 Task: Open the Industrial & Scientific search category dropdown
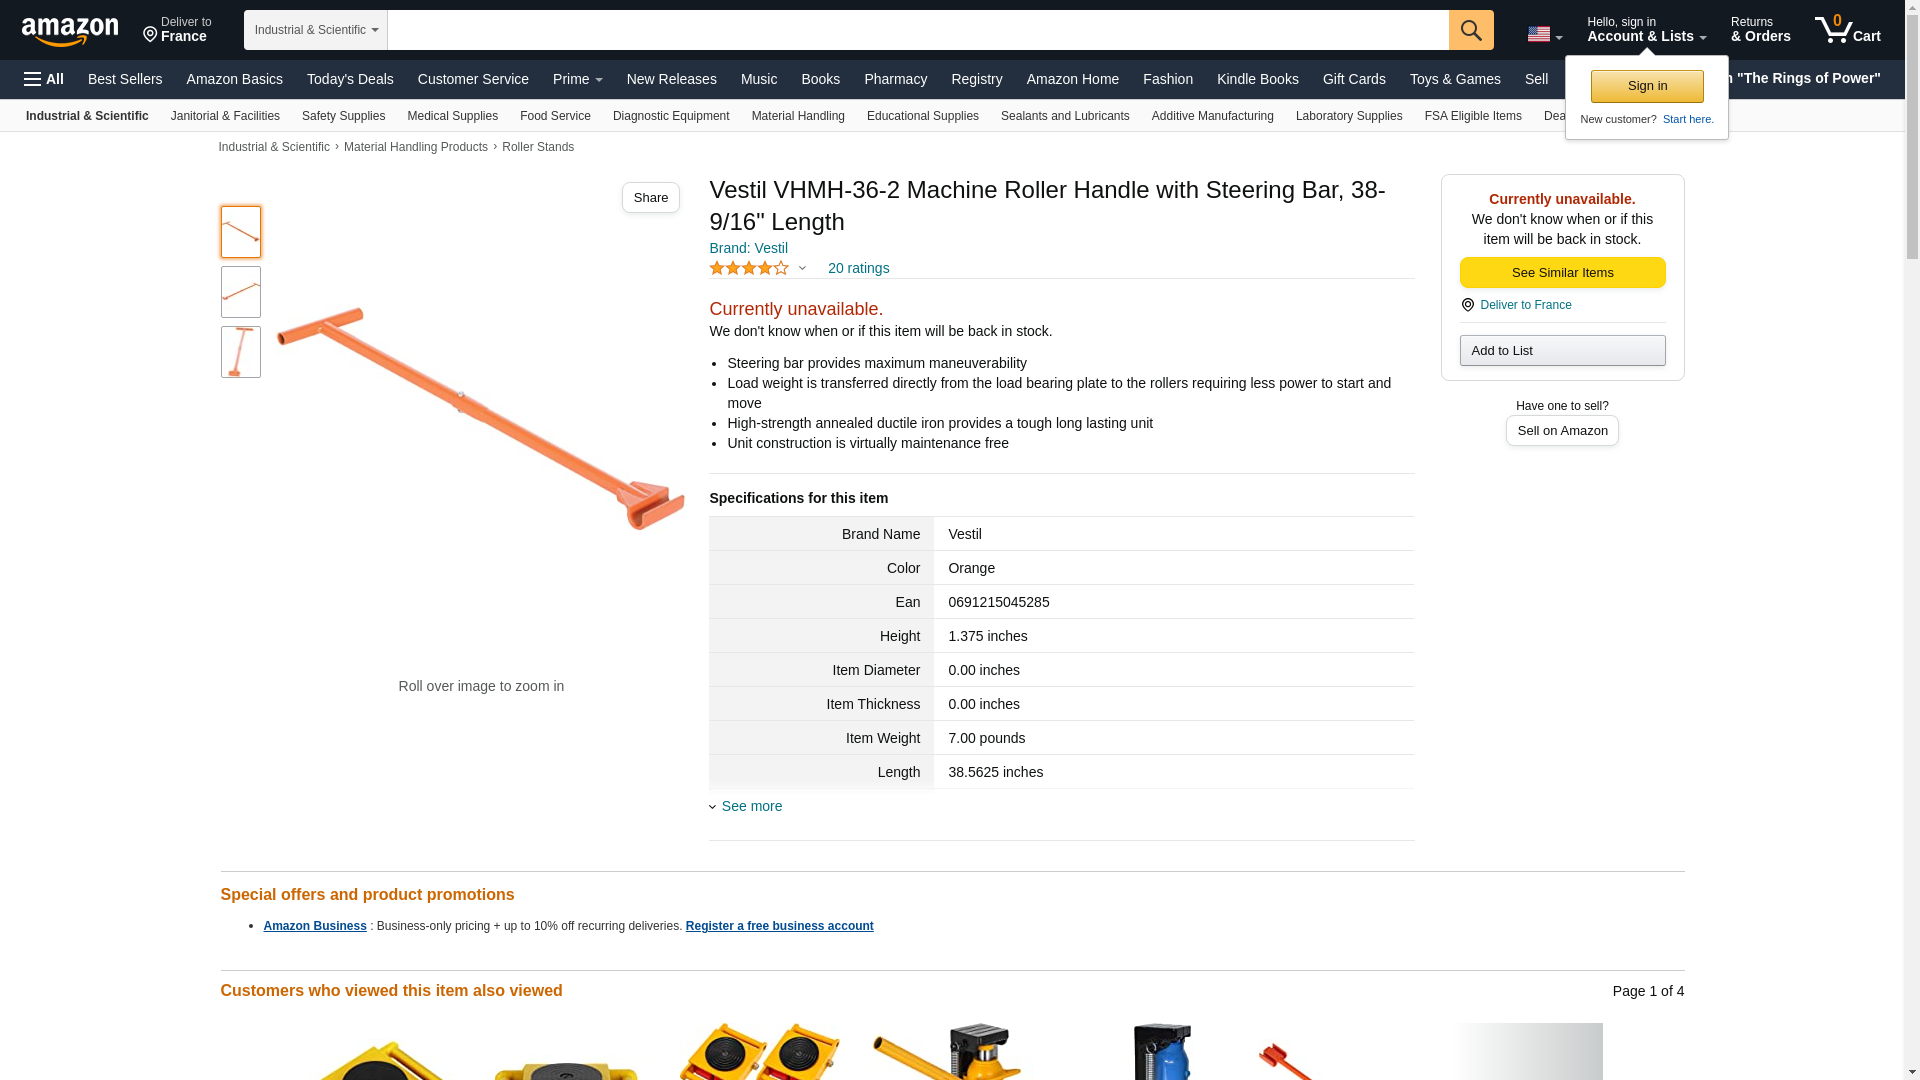pyautogui.click(x=316, y=30)
